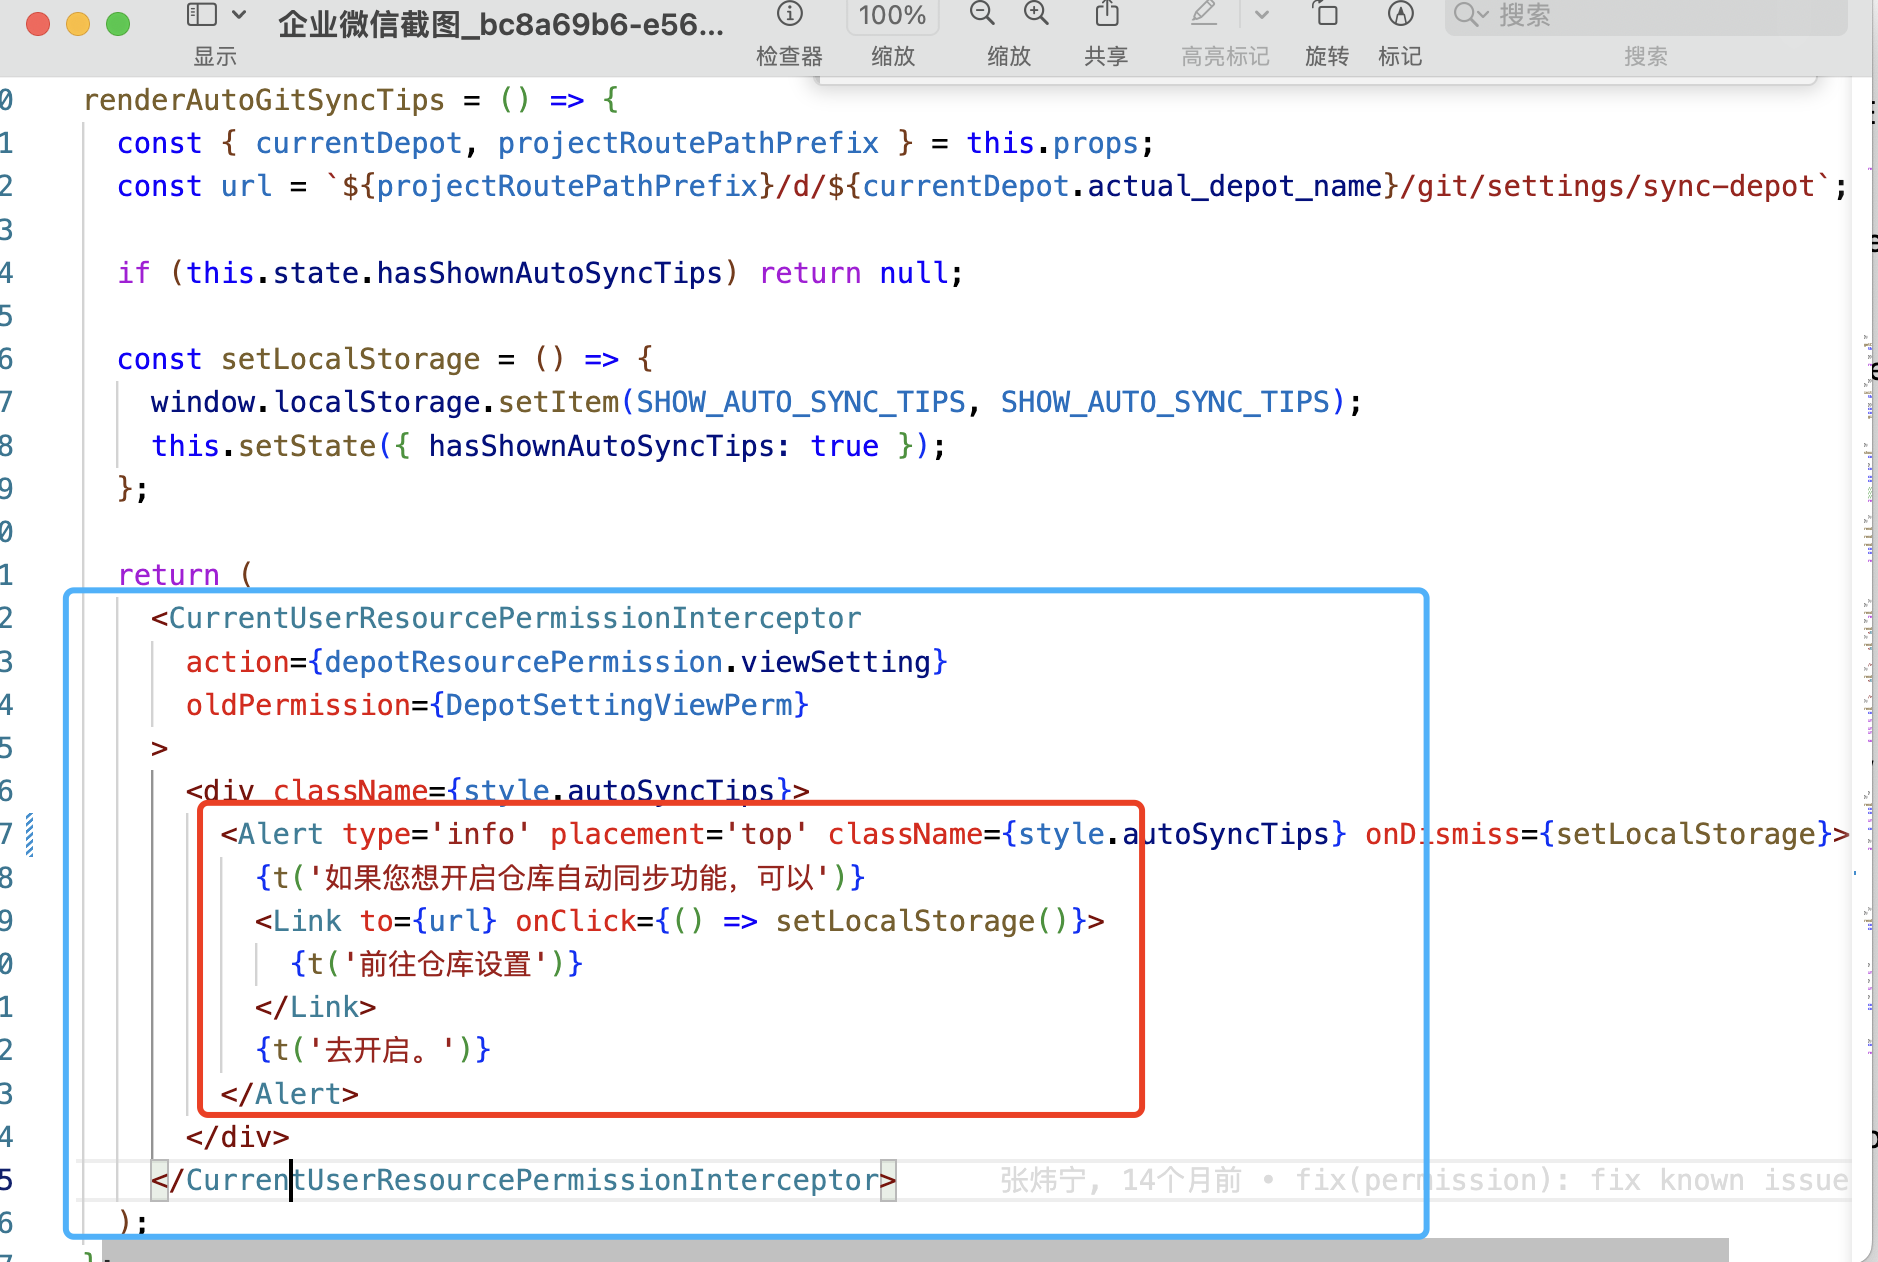The height and width of the screenshot is (1262, 1878).
Task: Open the highlight color chevron dropdown
Action: (x=1261, y=14)
